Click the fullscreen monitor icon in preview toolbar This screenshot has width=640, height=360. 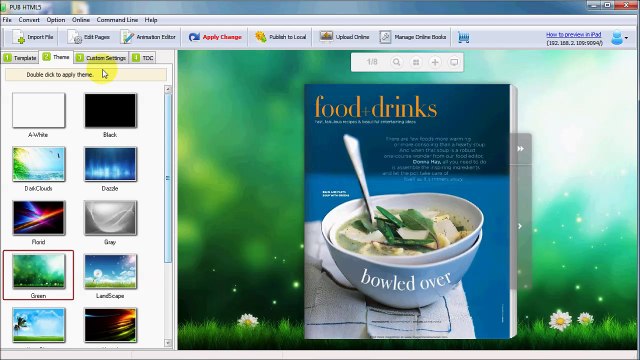454,62
